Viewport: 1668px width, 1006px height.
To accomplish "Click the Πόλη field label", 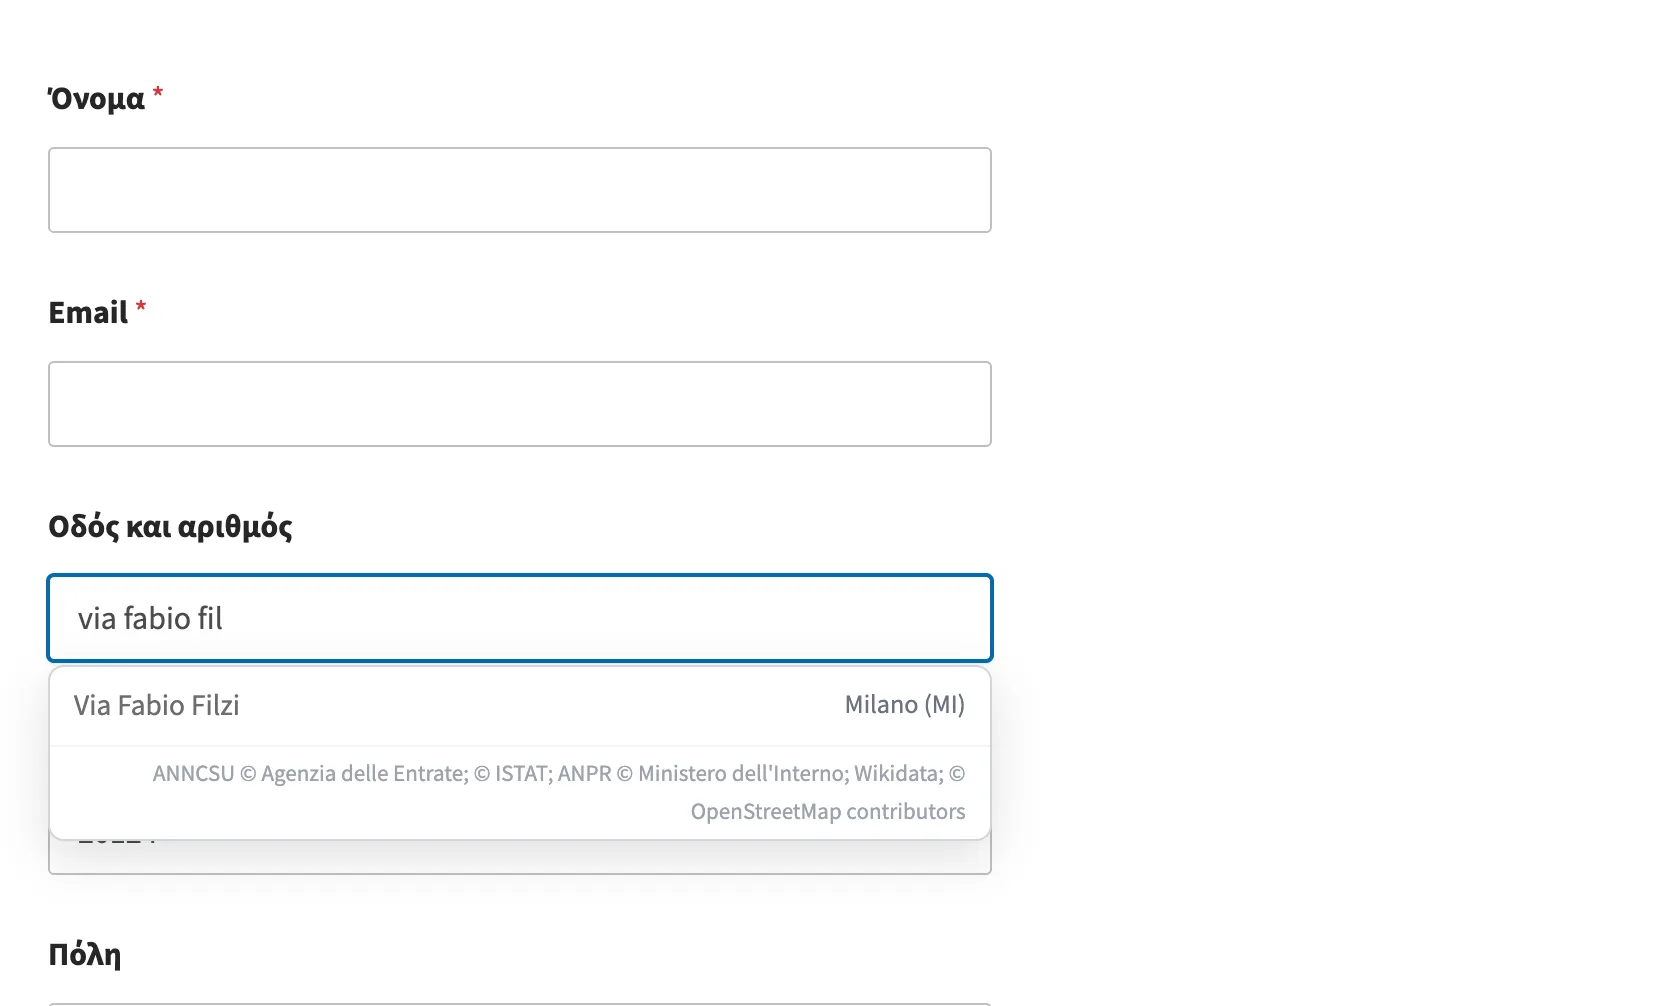I will click(x=85, y=955).
